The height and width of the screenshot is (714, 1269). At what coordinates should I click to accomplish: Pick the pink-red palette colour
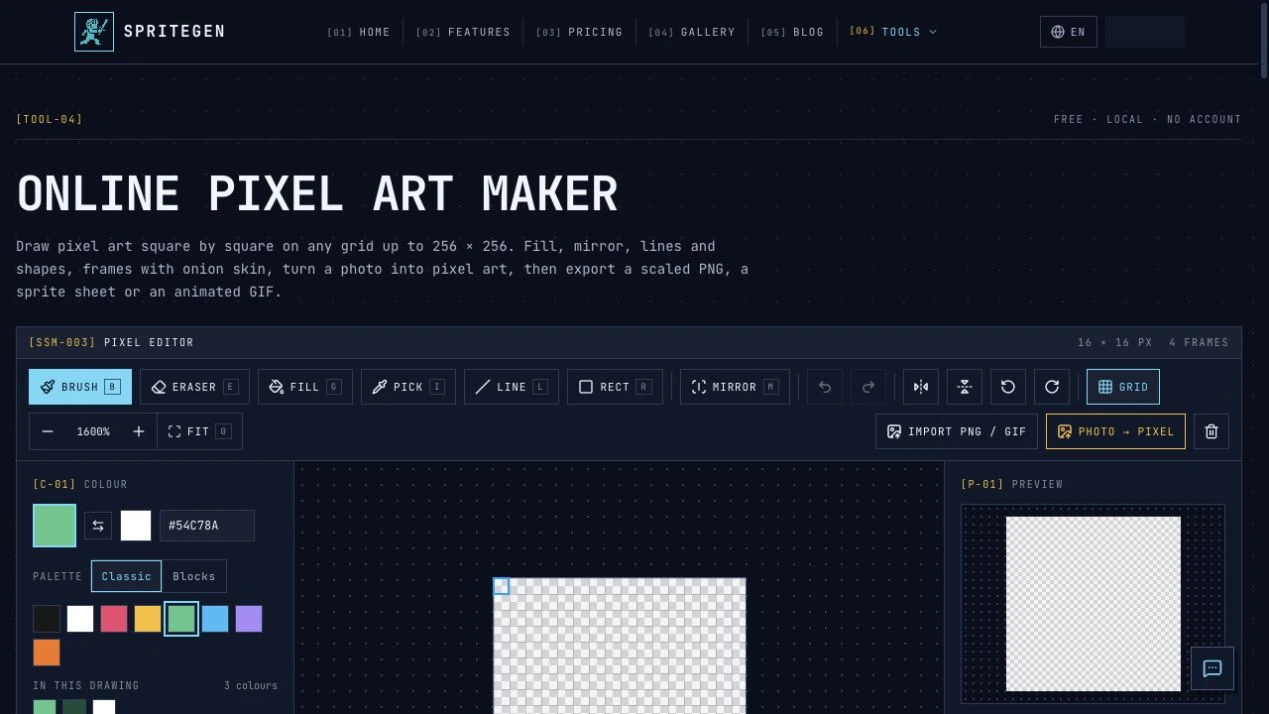click(x=114, y=619)
